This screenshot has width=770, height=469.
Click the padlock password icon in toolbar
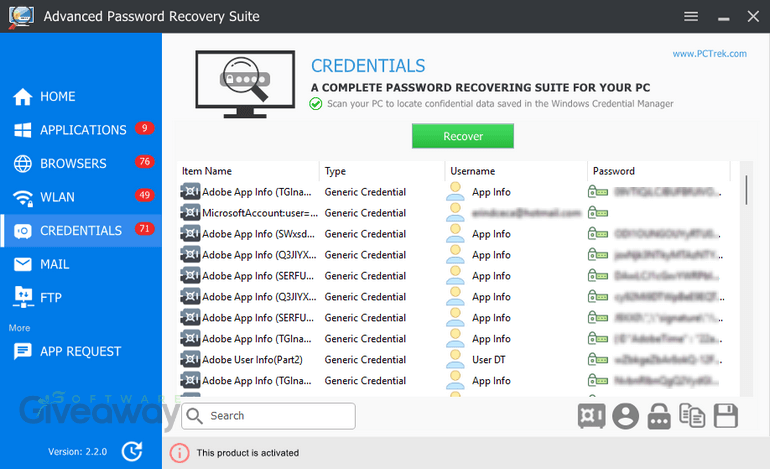tap(659, 416)
